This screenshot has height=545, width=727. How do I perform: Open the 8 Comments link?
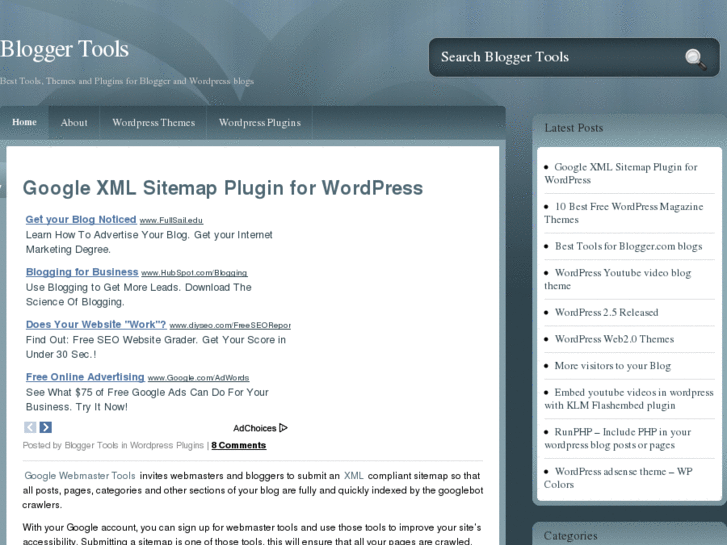click(239, 445)
